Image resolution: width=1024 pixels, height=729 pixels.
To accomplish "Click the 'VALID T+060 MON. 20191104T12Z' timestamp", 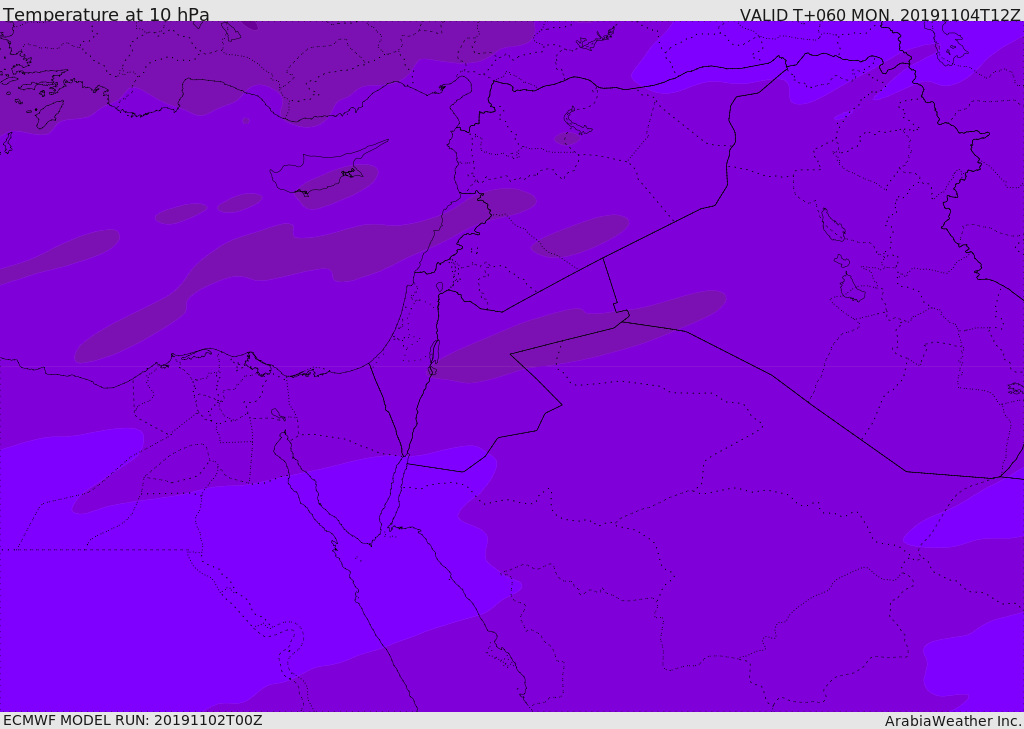I will pos(880,14).
